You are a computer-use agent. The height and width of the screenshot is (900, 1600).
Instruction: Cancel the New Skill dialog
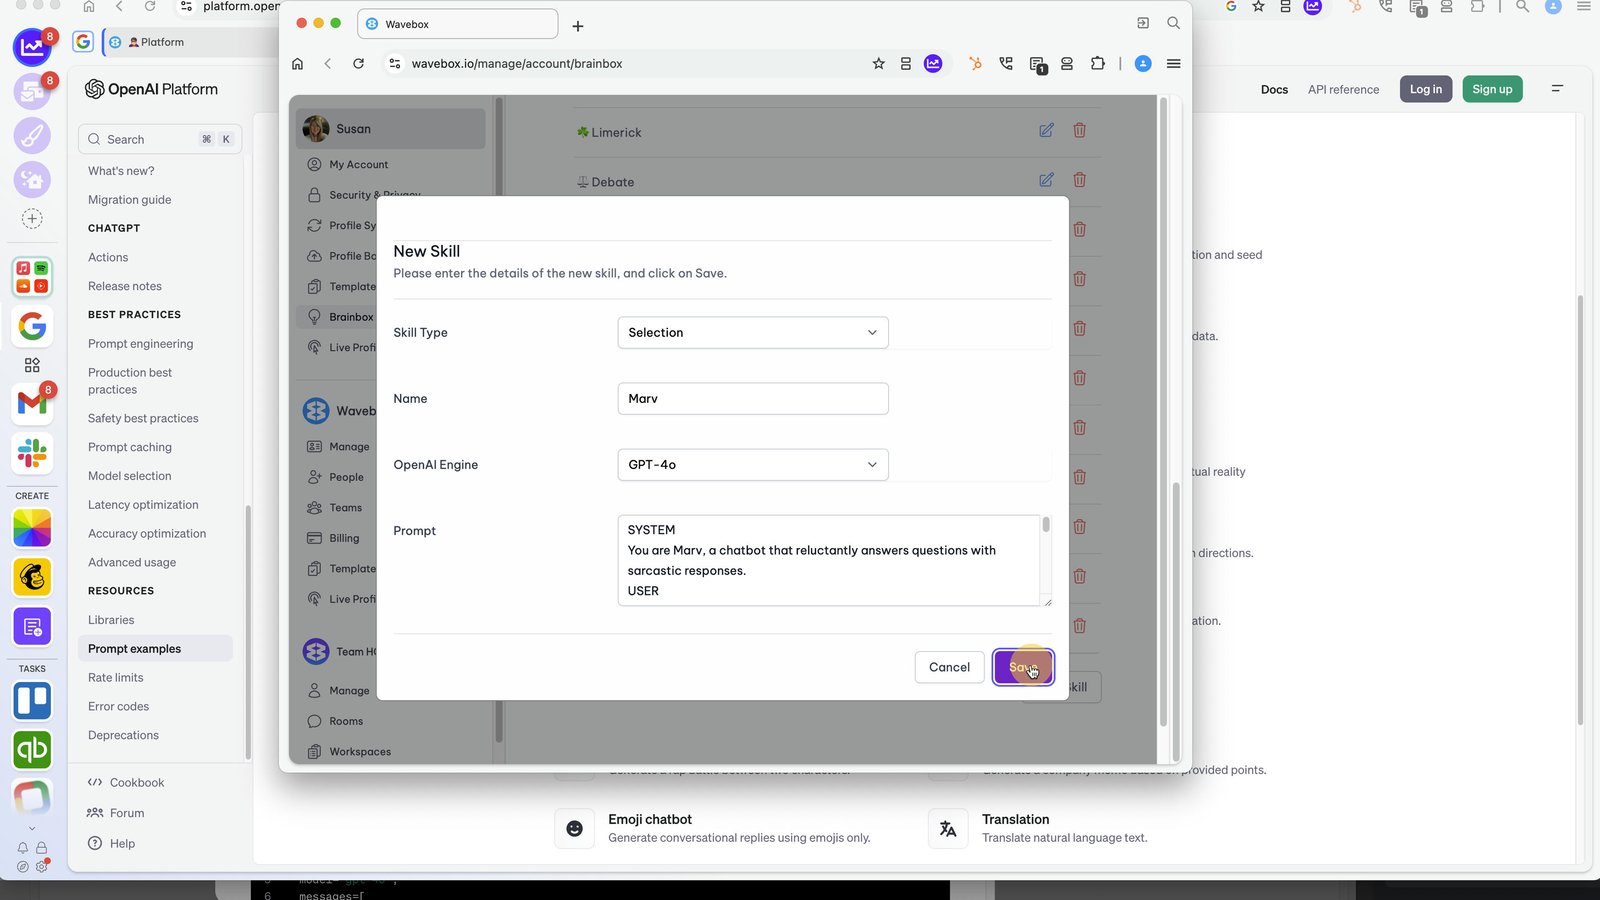point(949,667)
